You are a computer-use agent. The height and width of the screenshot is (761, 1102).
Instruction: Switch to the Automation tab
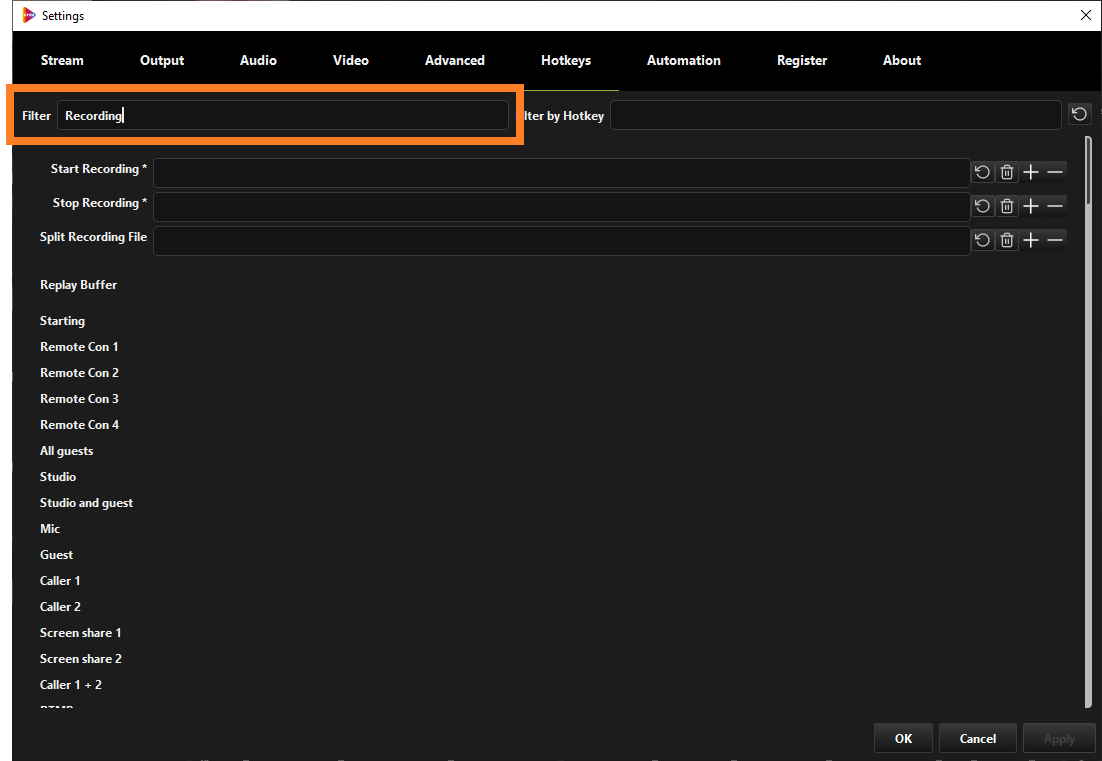coord(683,60)
